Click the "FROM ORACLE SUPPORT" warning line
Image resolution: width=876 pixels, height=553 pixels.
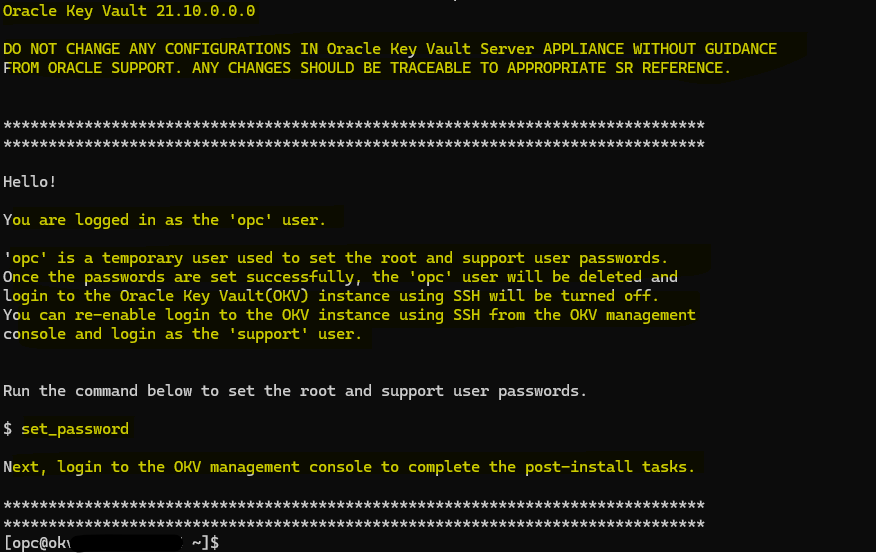click(366, 68)
